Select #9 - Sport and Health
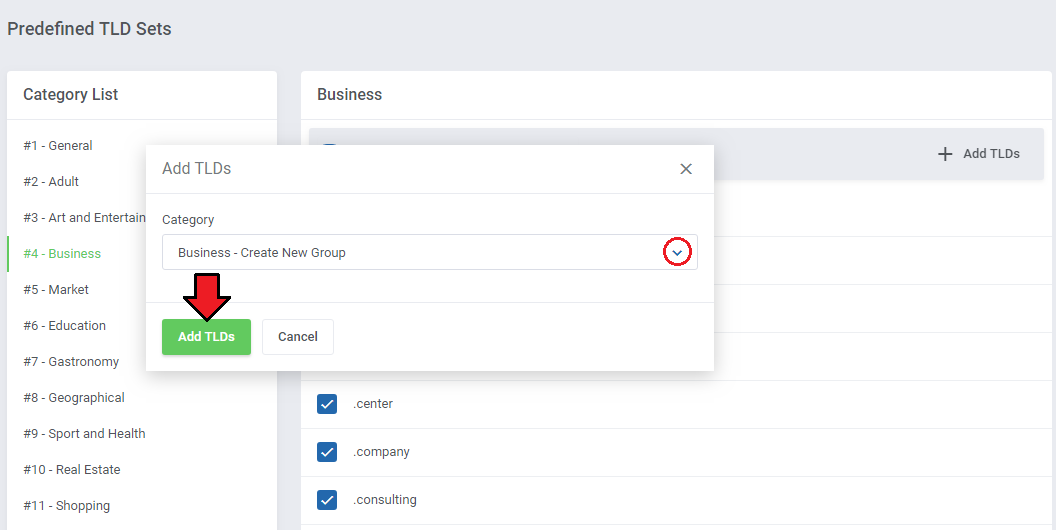 84,434
